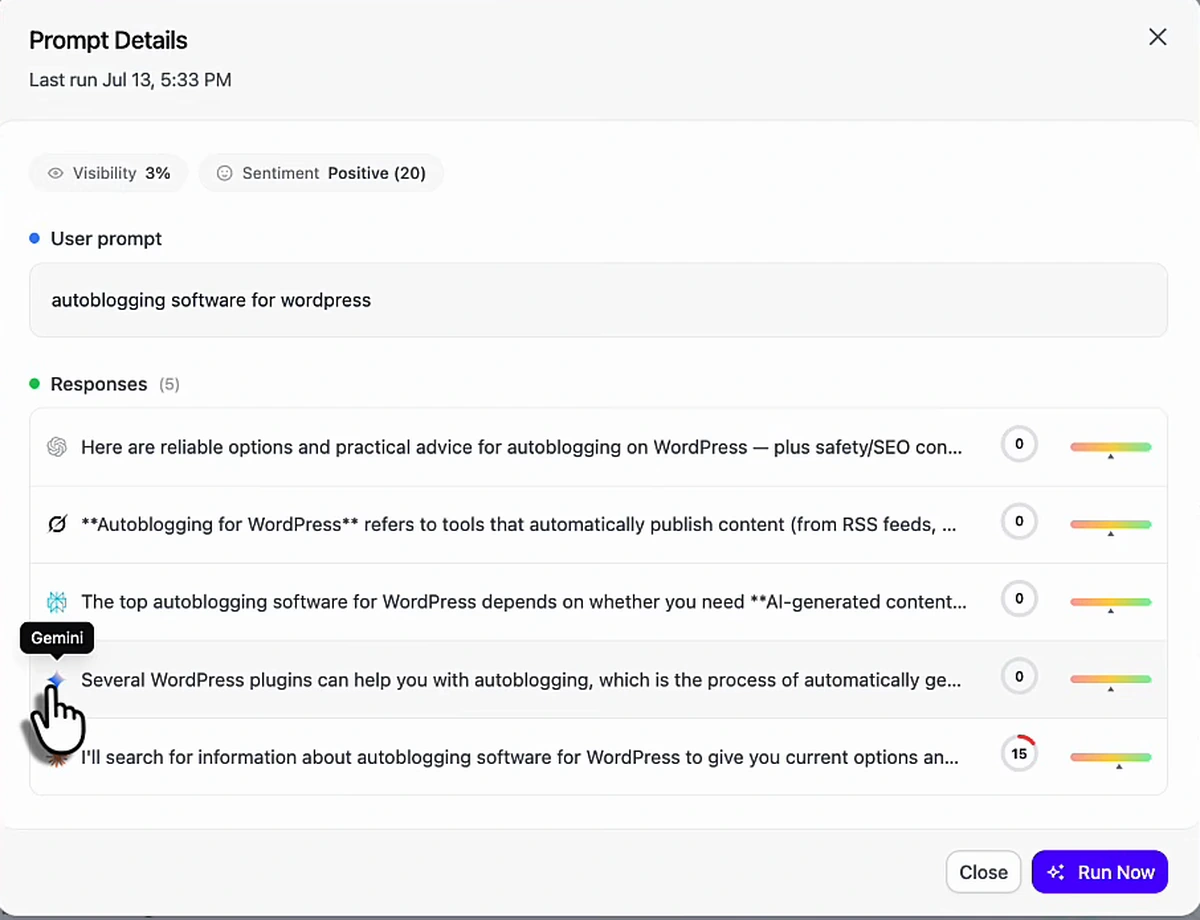The width and height of the screenshot is (1200, 920).
Task: Open response 'I'll search for information about autoblogging'
Action: tap(598, 757)
